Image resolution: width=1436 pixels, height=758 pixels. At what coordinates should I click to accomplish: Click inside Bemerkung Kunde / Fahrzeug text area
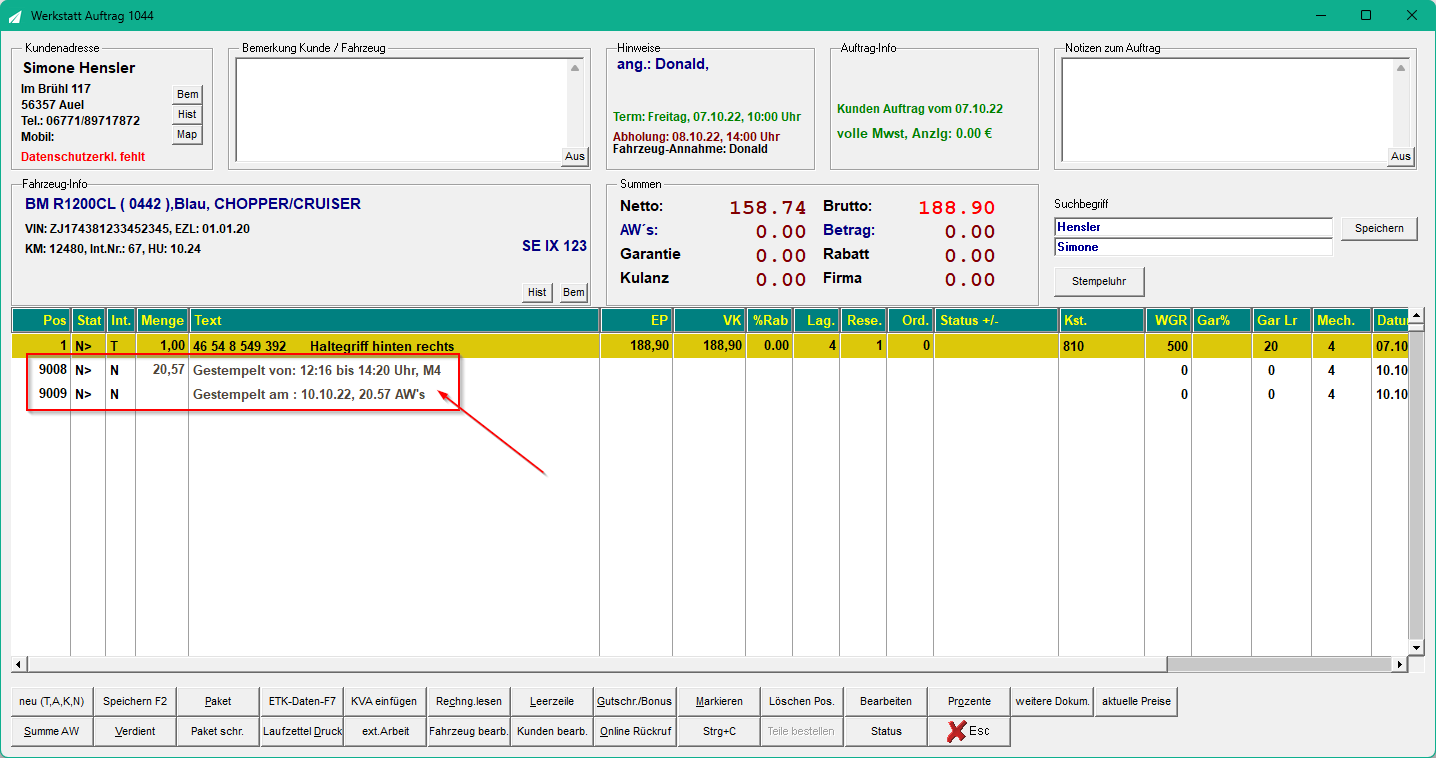tap(401, 108)
